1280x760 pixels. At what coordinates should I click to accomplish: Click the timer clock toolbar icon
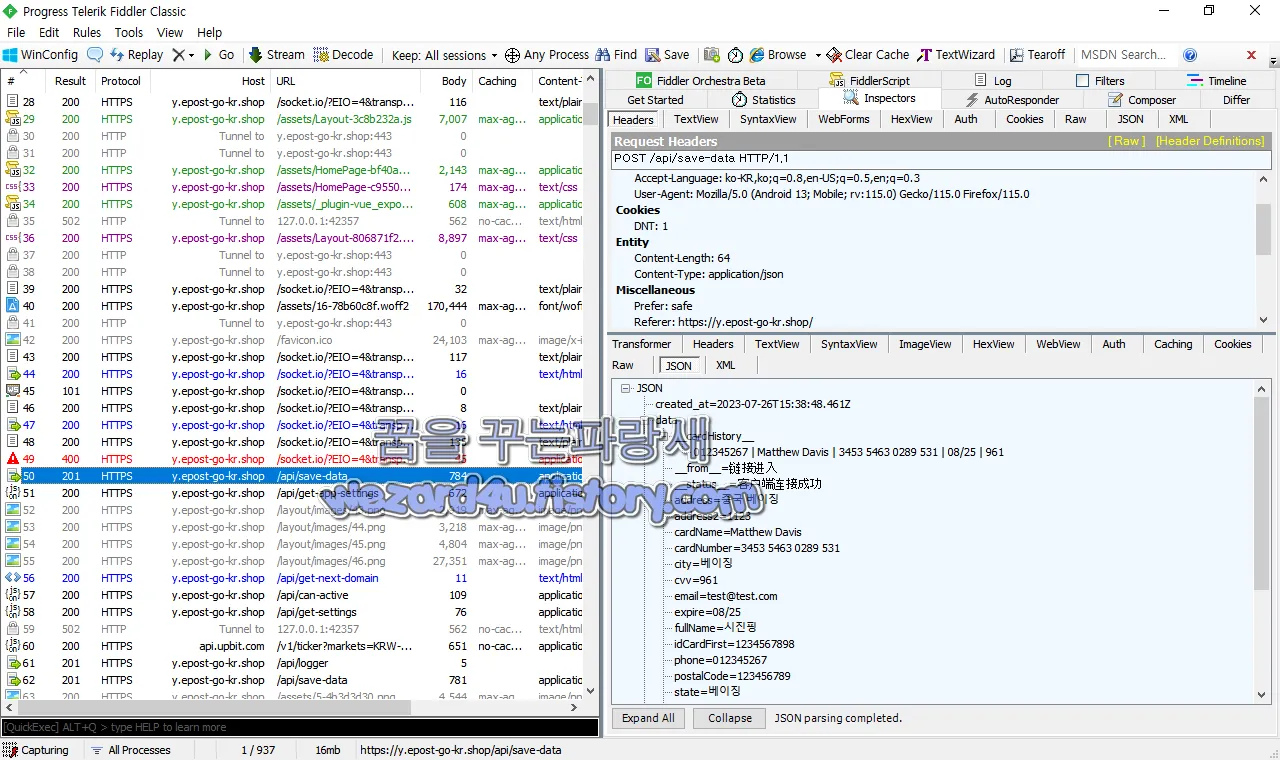(735, 55)
